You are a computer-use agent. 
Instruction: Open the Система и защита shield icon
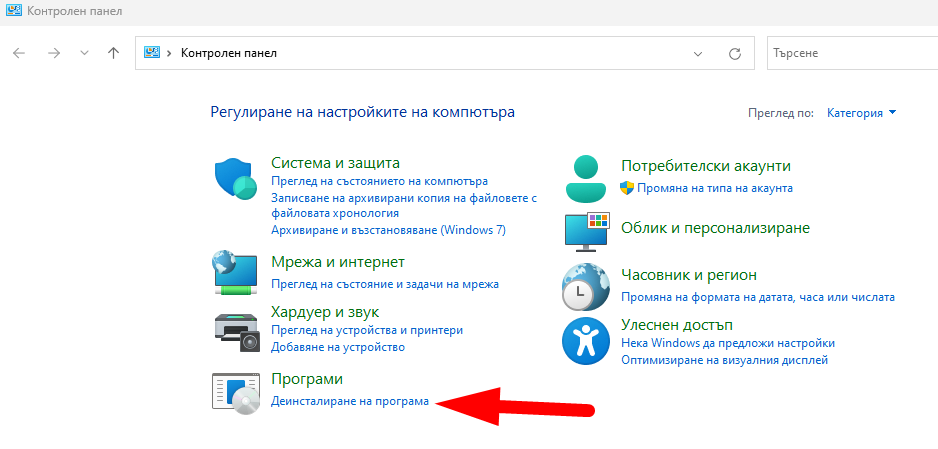tap(236, 180)
